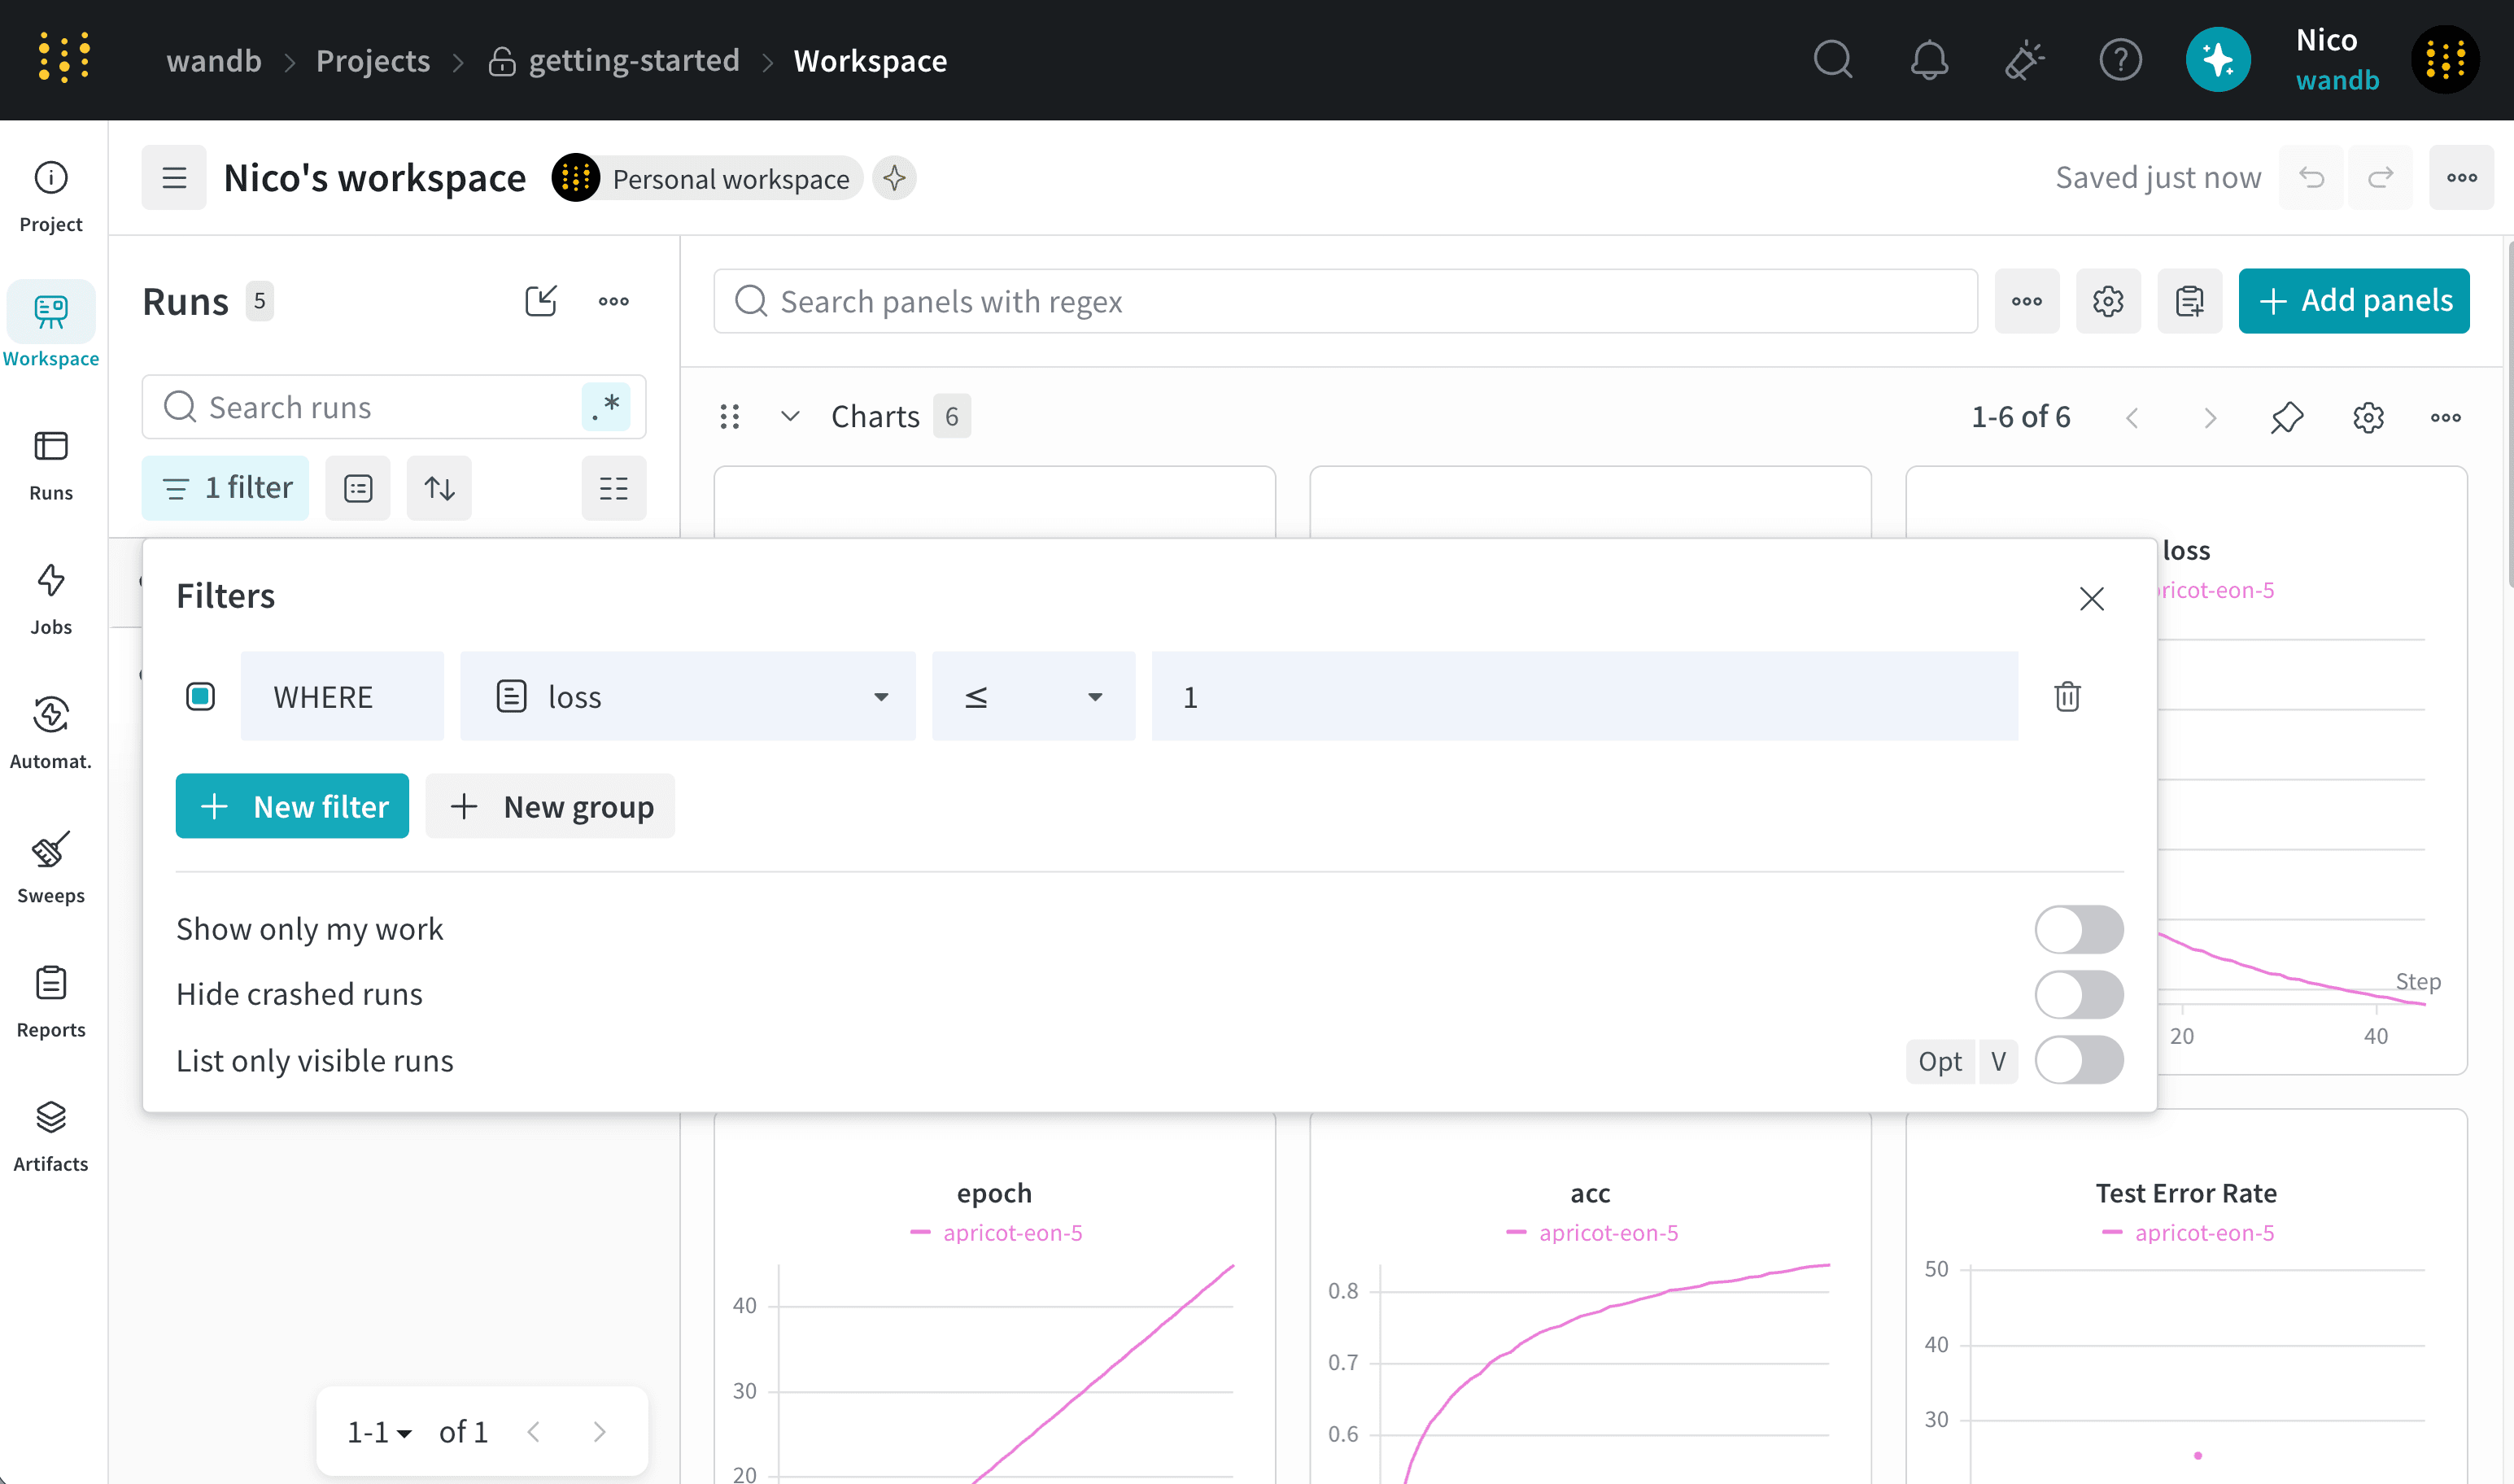Toggle the regex search mode for runs
This screenshot has height=1484, width=2514.
pos(606,407)
